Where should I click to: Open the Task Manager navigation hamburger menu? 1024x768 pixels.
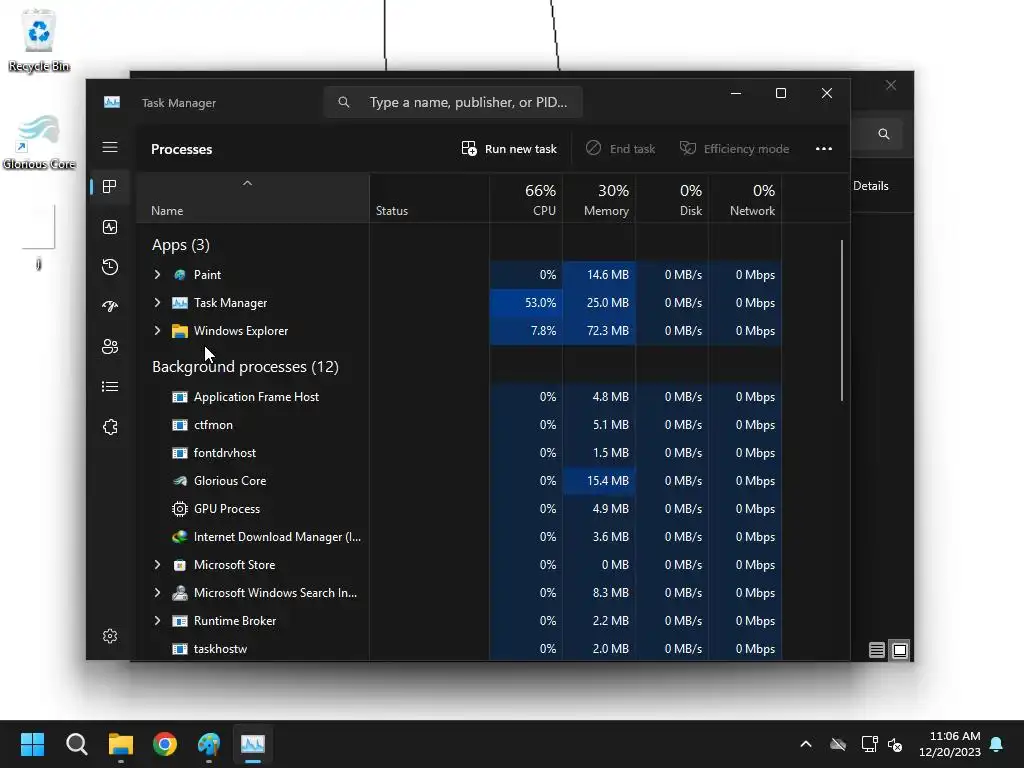click(x=110, y=147)
